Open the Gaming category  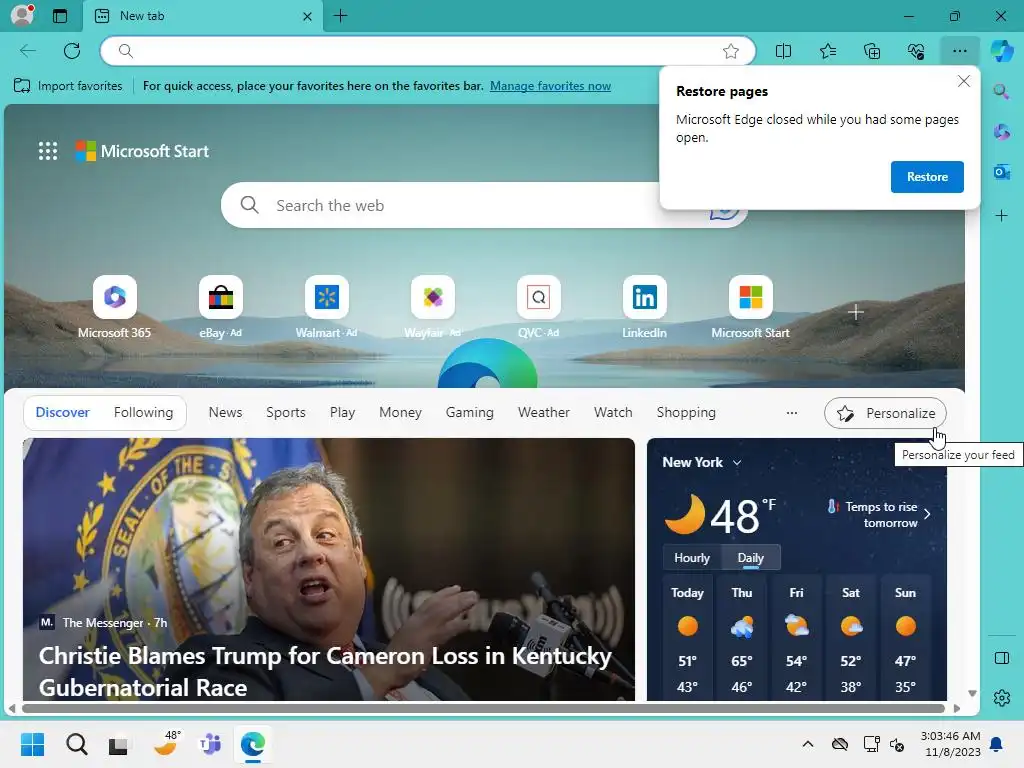(x=470, y=412)
